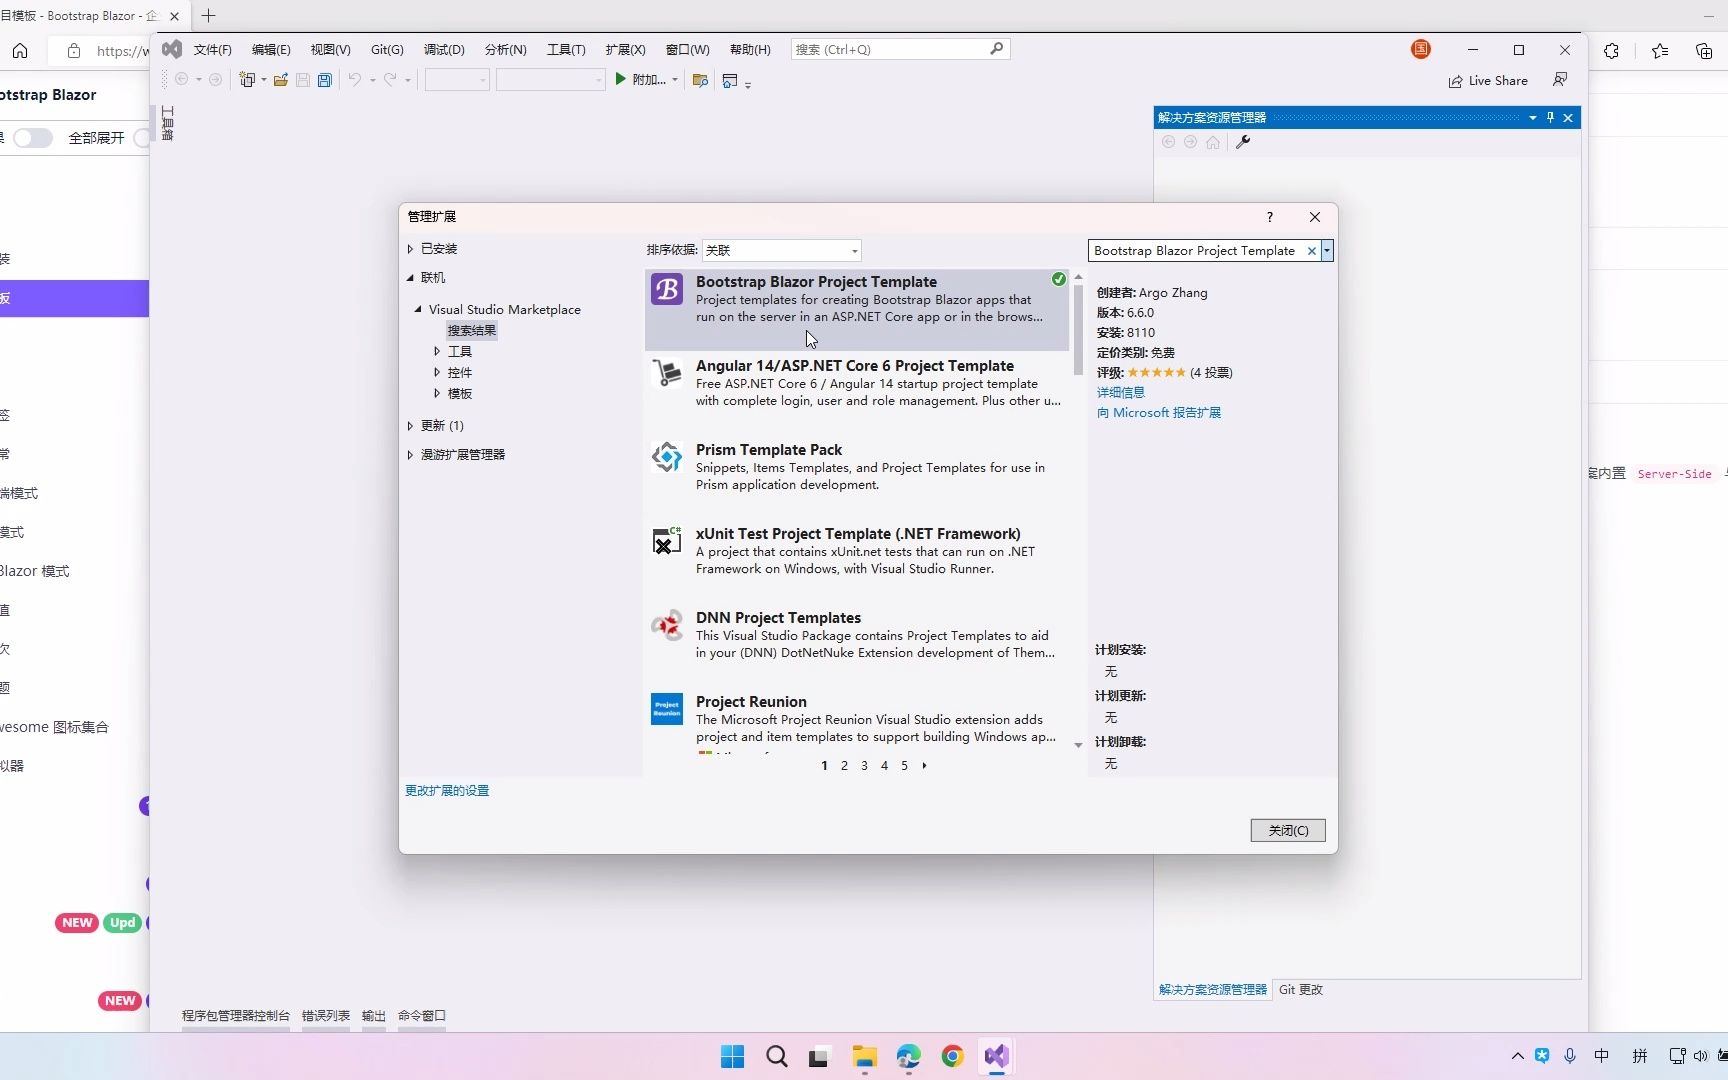Open the New Project toolbar icon
This screenshot has width=1728, height=1080.
coord(245,80)
